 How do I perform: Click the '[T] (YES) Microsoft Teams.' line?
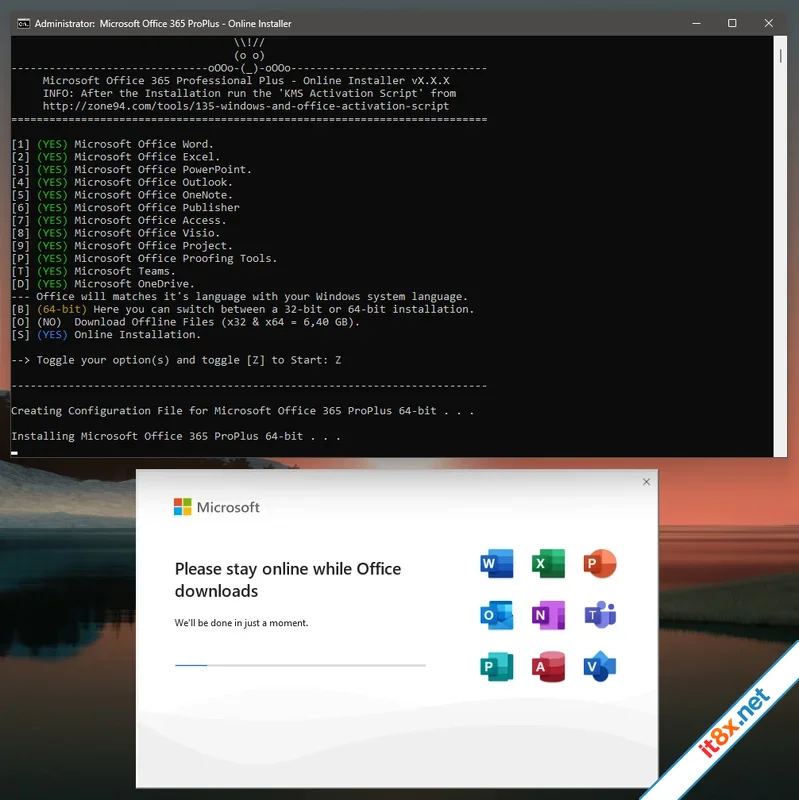tap(93, 271)
